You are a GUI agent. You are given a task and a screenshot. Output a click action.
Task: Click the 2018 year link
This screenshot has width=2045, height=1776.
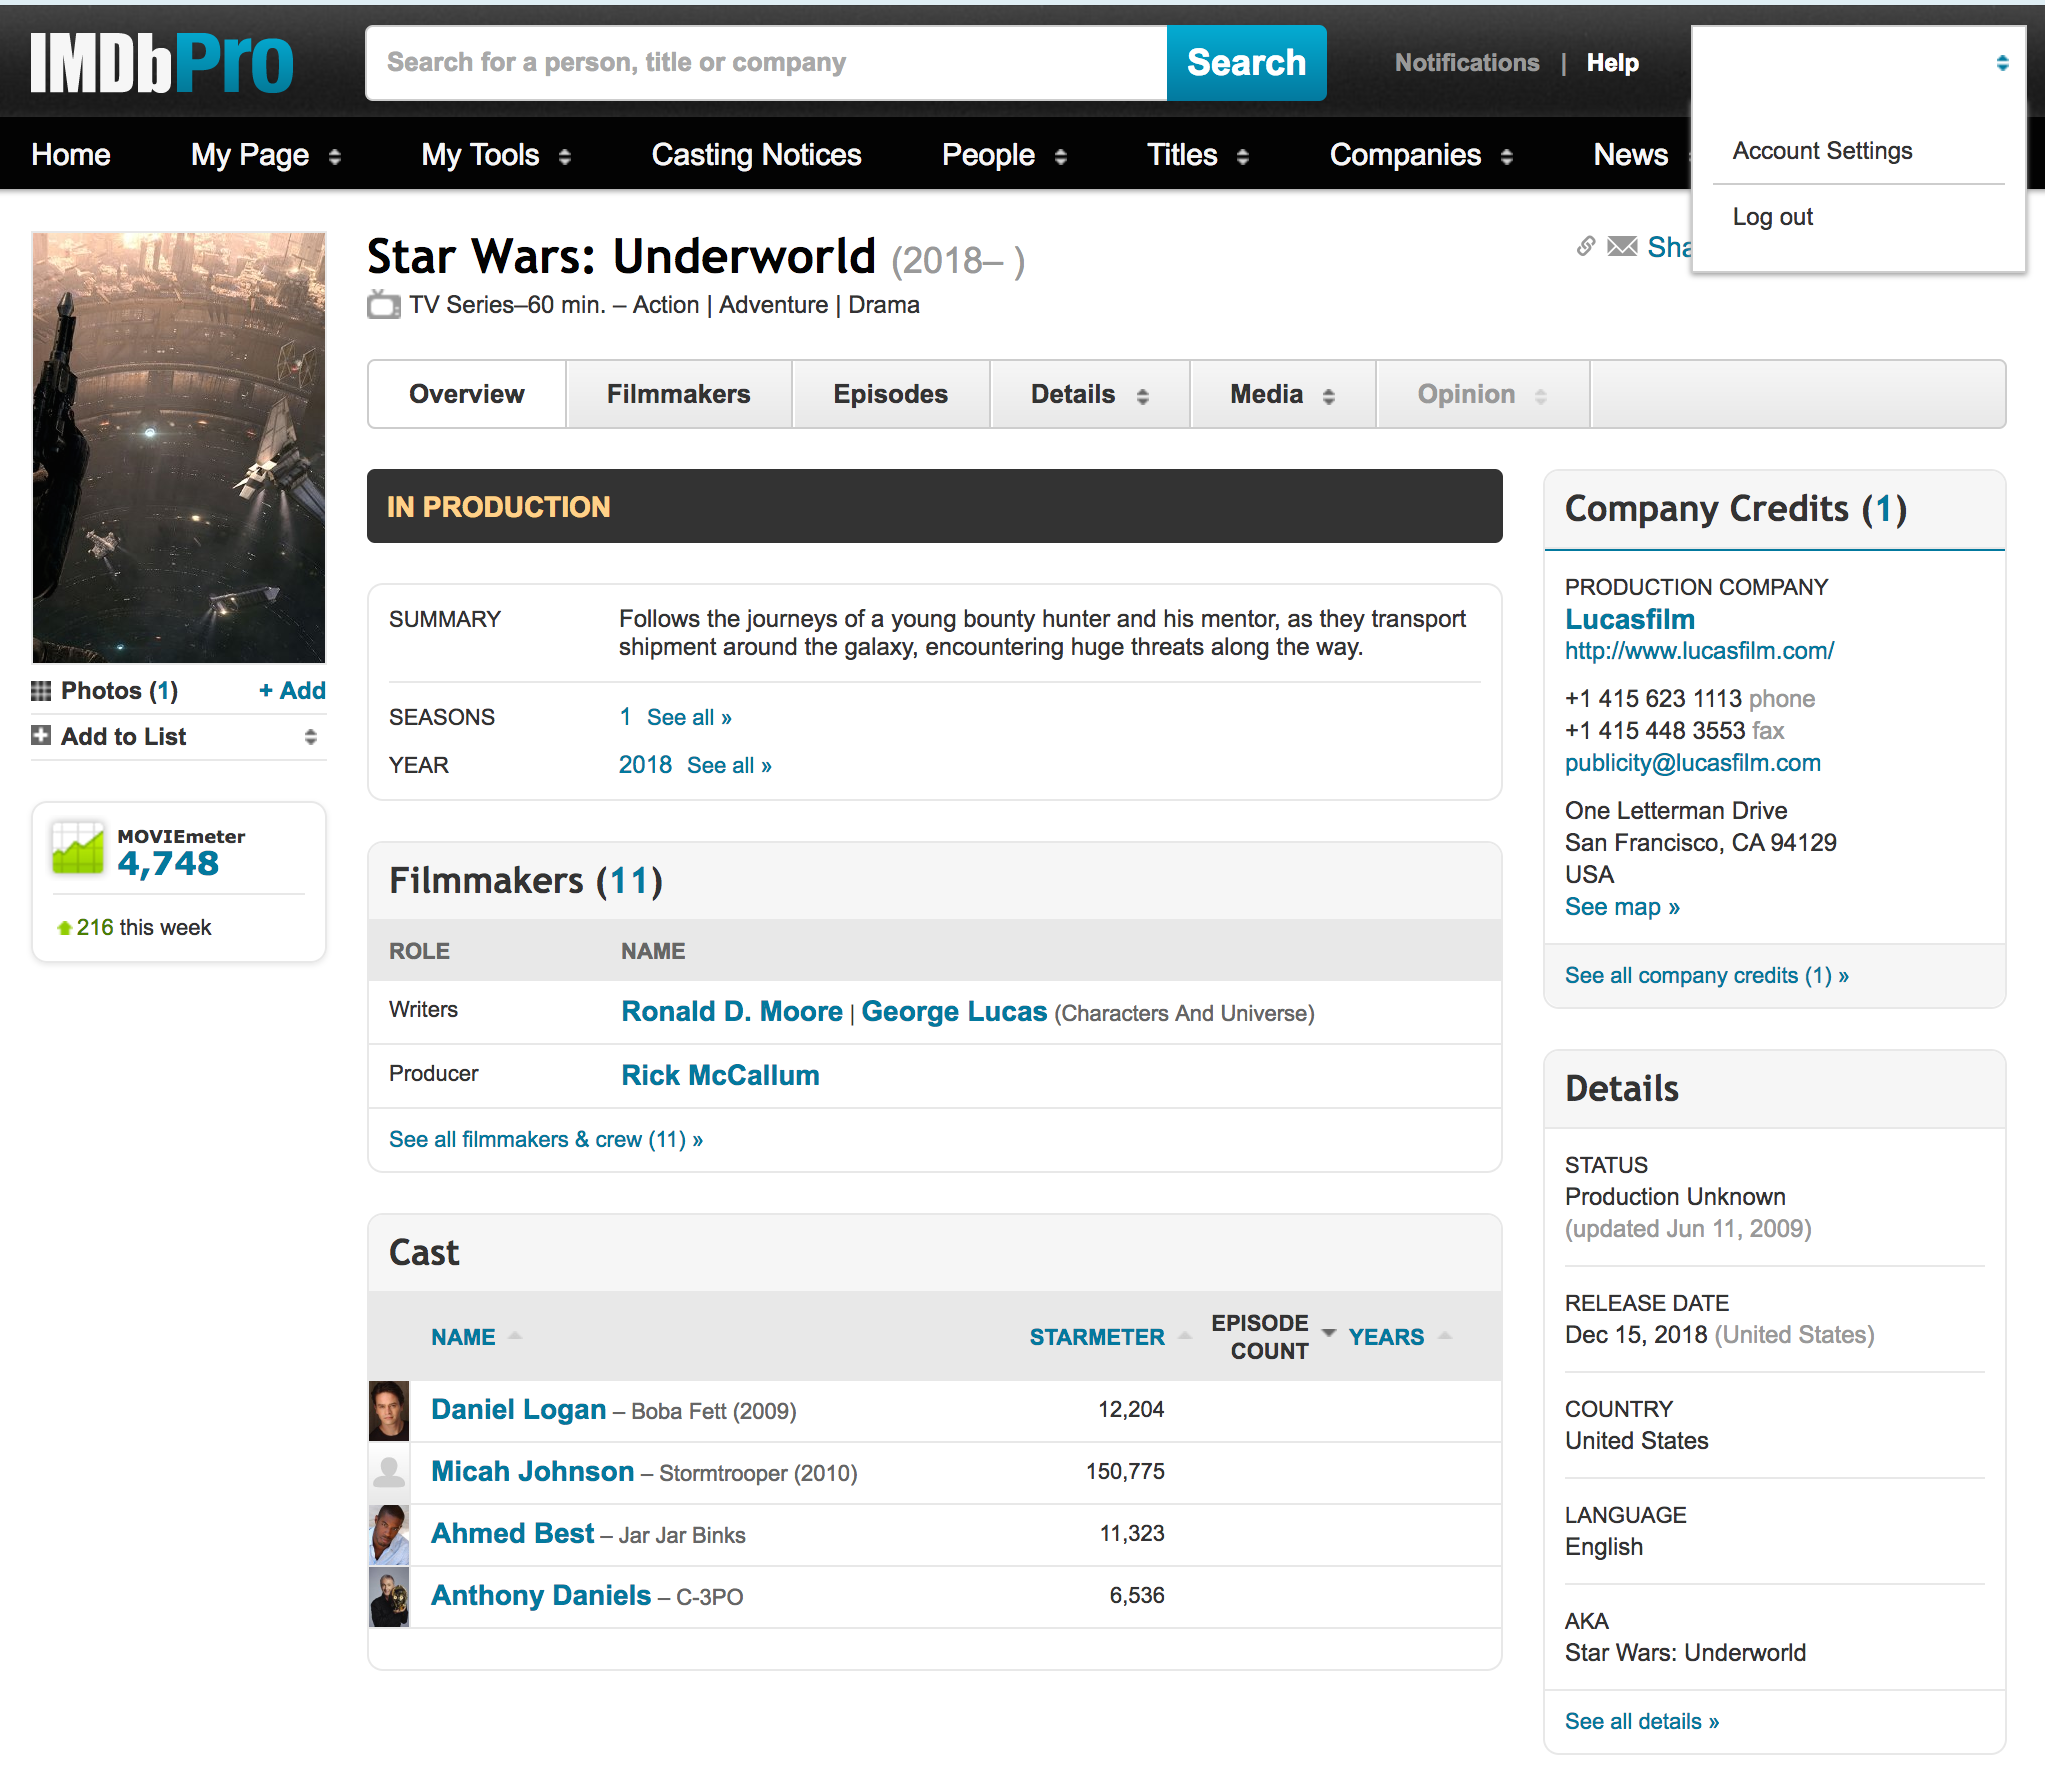click(x=645, y=765)
